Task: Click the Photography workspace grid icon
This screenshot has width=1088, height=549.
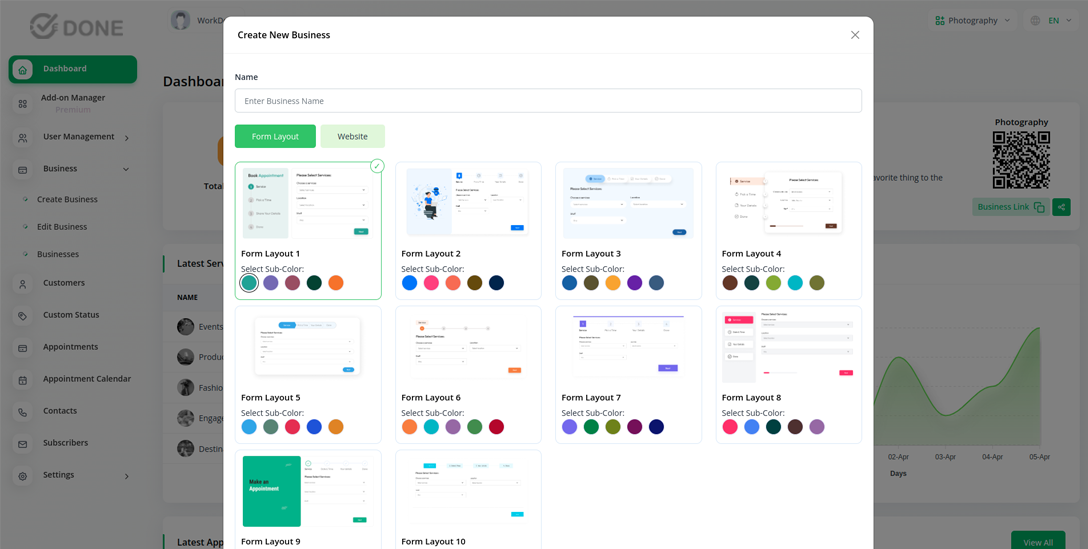Action: pos(940,21)
